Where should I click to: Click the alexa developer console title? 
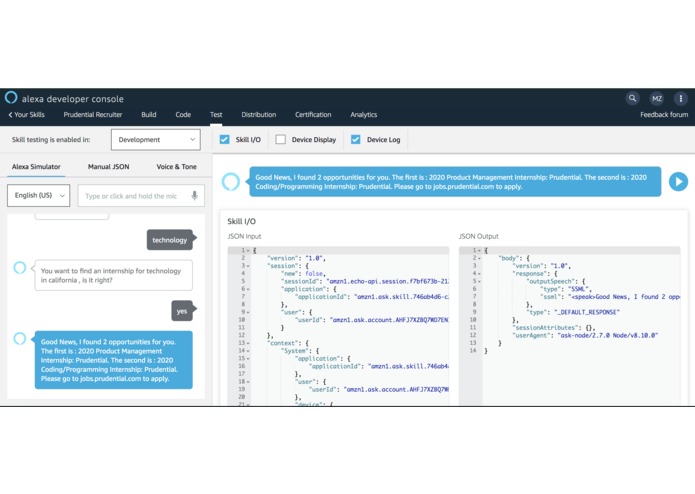(x=73, y=99)
